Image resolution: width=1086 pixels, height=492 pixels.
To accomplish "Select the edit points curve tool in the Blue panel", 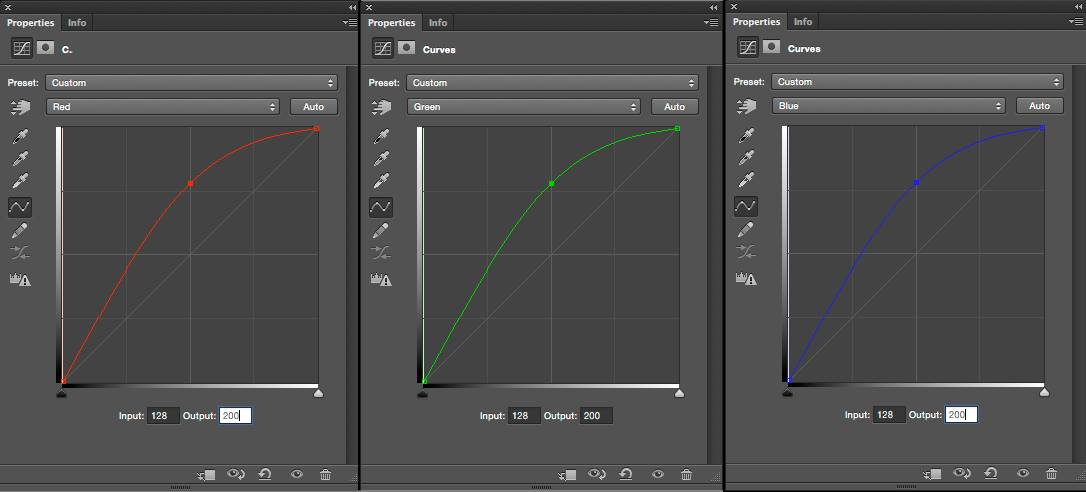I will tap(746, 206).
